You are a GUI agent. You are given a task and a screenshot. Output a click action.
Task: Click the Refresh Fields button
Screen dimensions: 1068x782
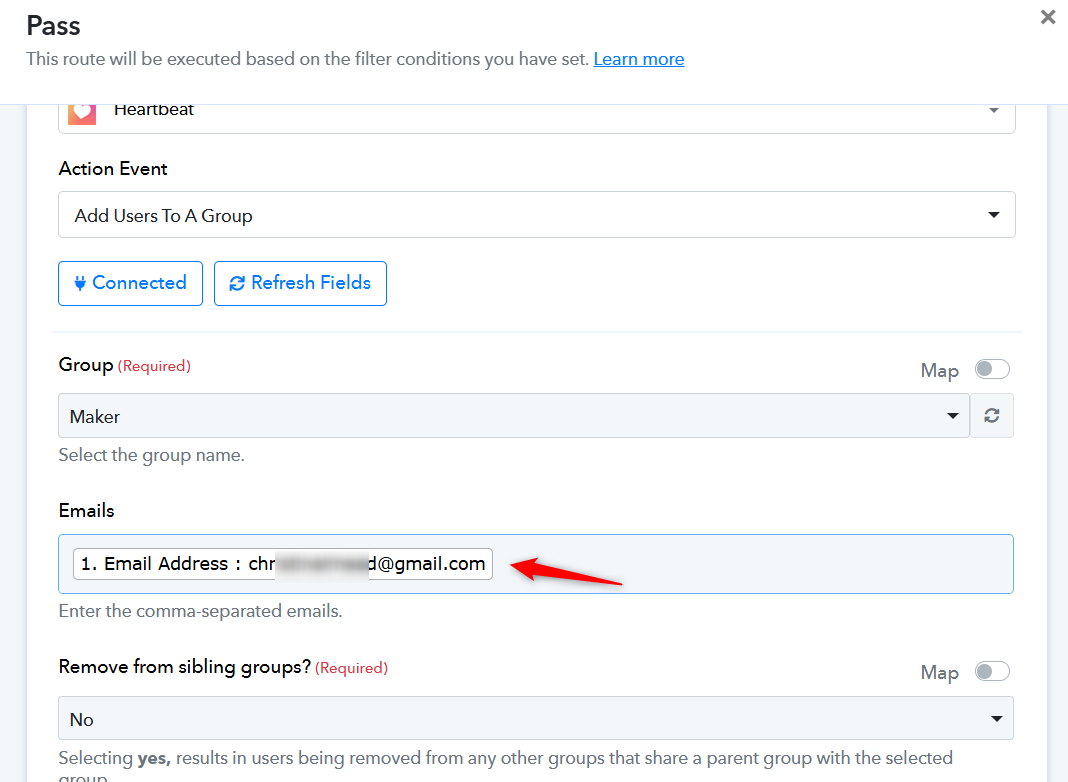[300, 283]
